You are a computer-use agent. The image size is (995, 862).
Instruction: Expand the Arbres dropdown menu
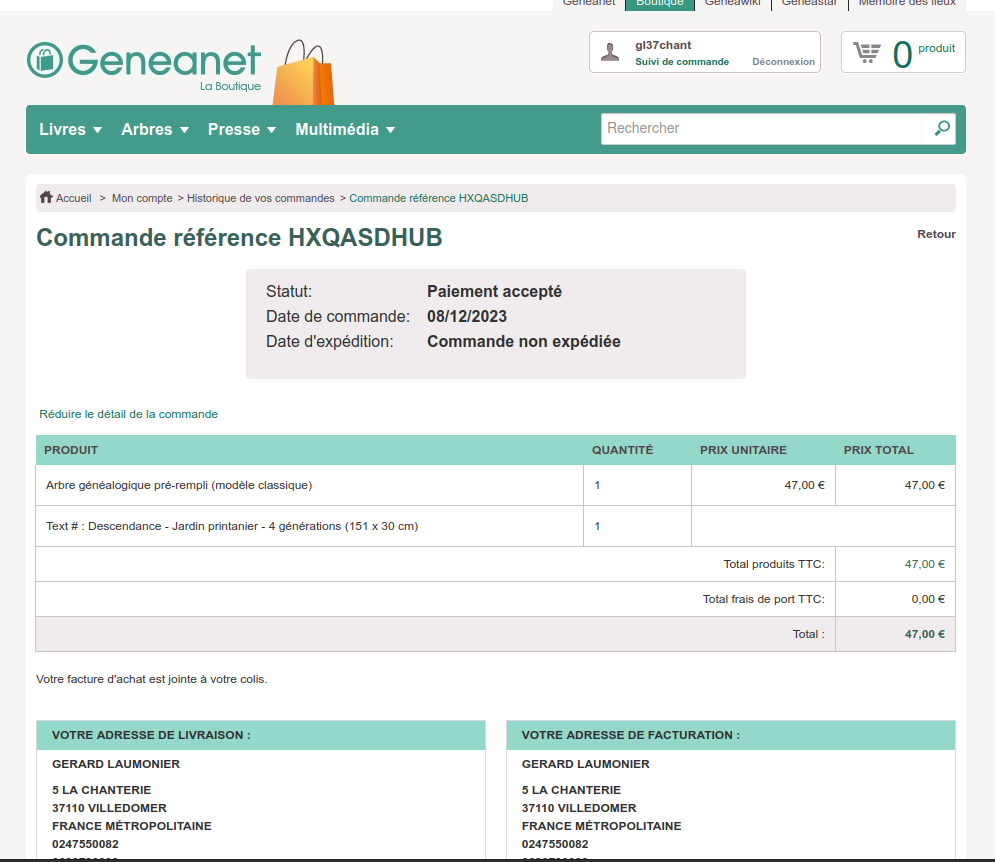pos(155,130)
